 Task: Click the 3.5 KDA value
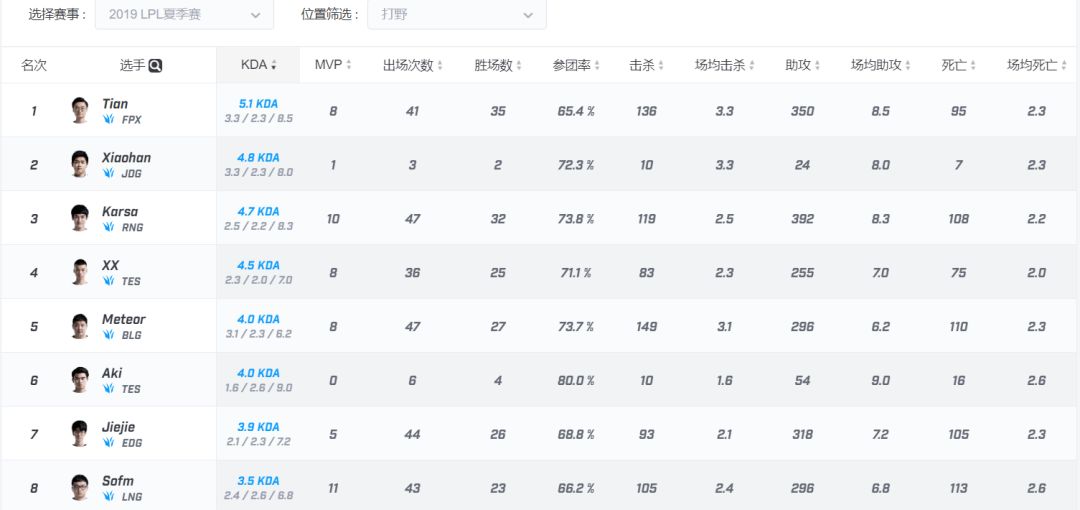click(258, 481)
